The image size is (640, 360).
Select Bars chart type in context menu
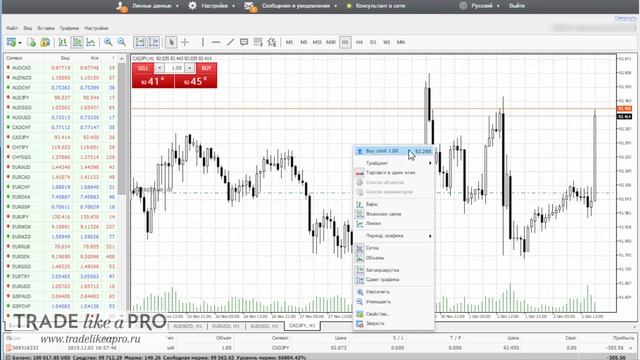(x=393, y=204)
